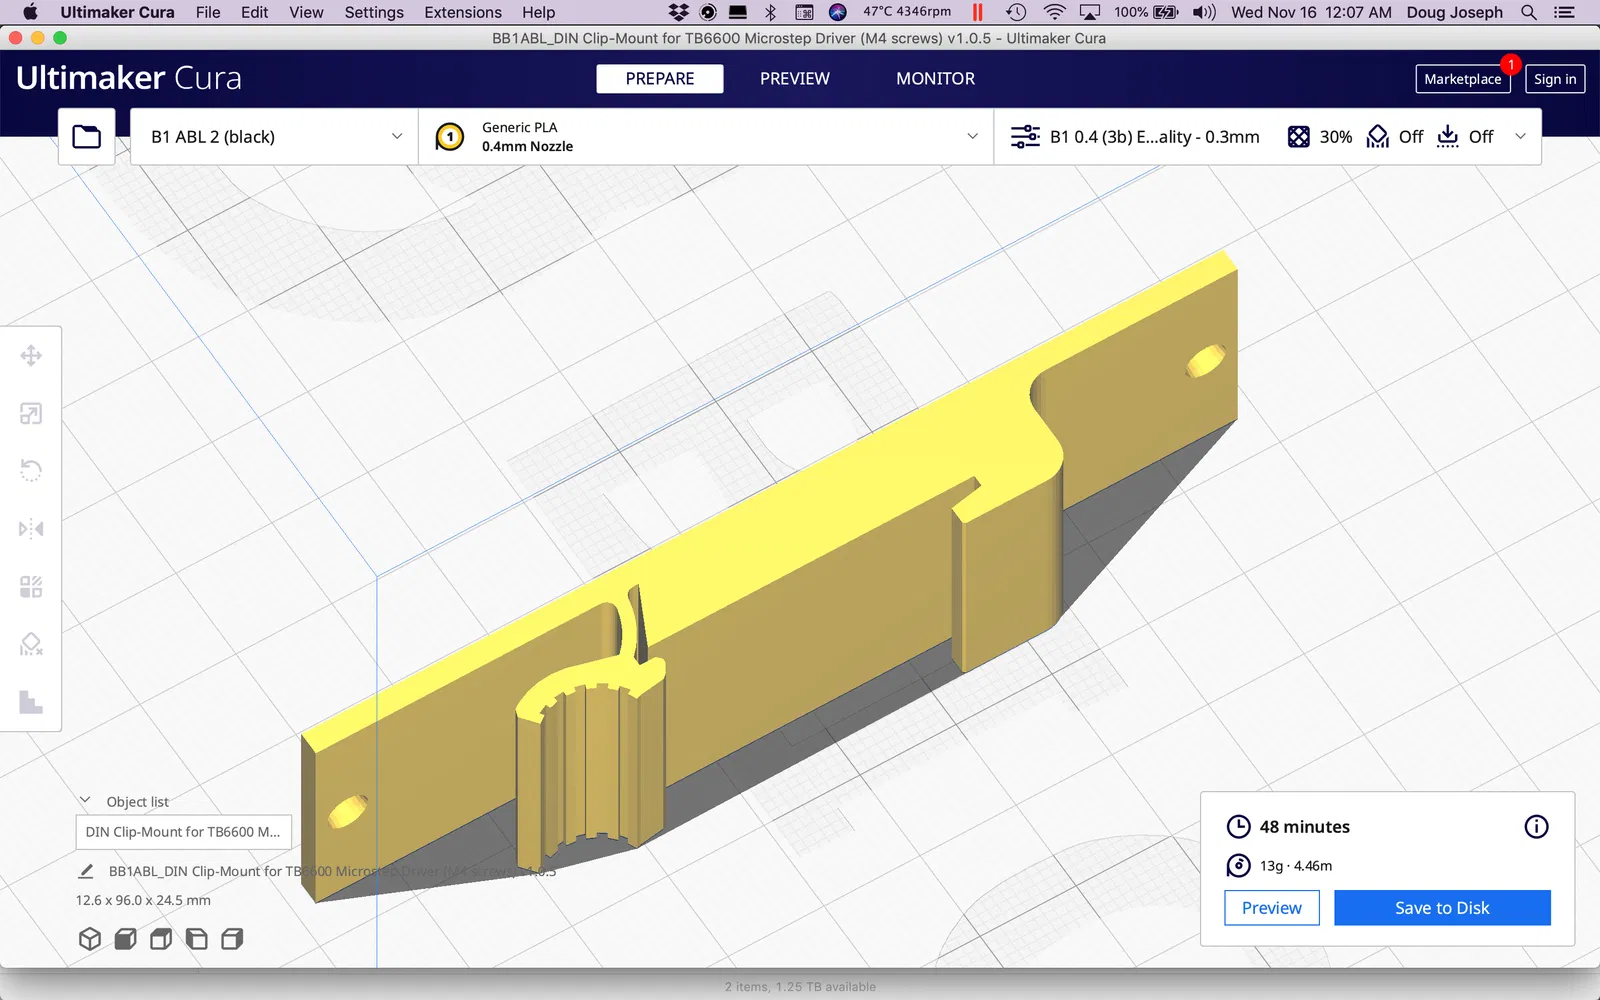
Task: Select the Mirror tool
Action: [x=31, y=528]
